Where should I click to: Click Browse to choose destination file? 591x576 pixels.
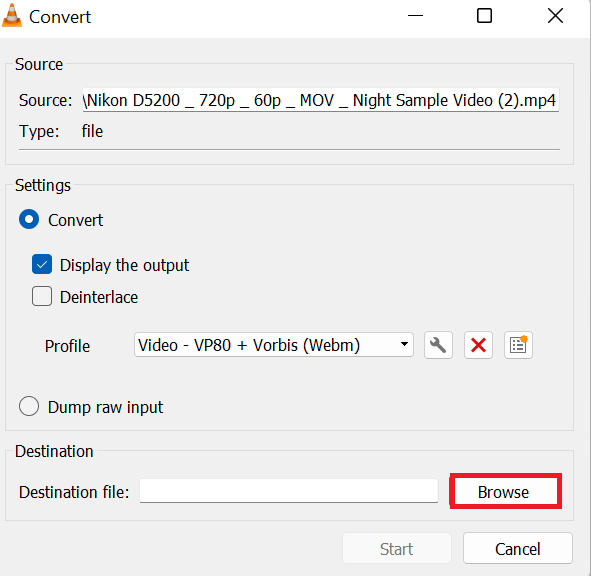pyautogui.click(x=505, y=491)
